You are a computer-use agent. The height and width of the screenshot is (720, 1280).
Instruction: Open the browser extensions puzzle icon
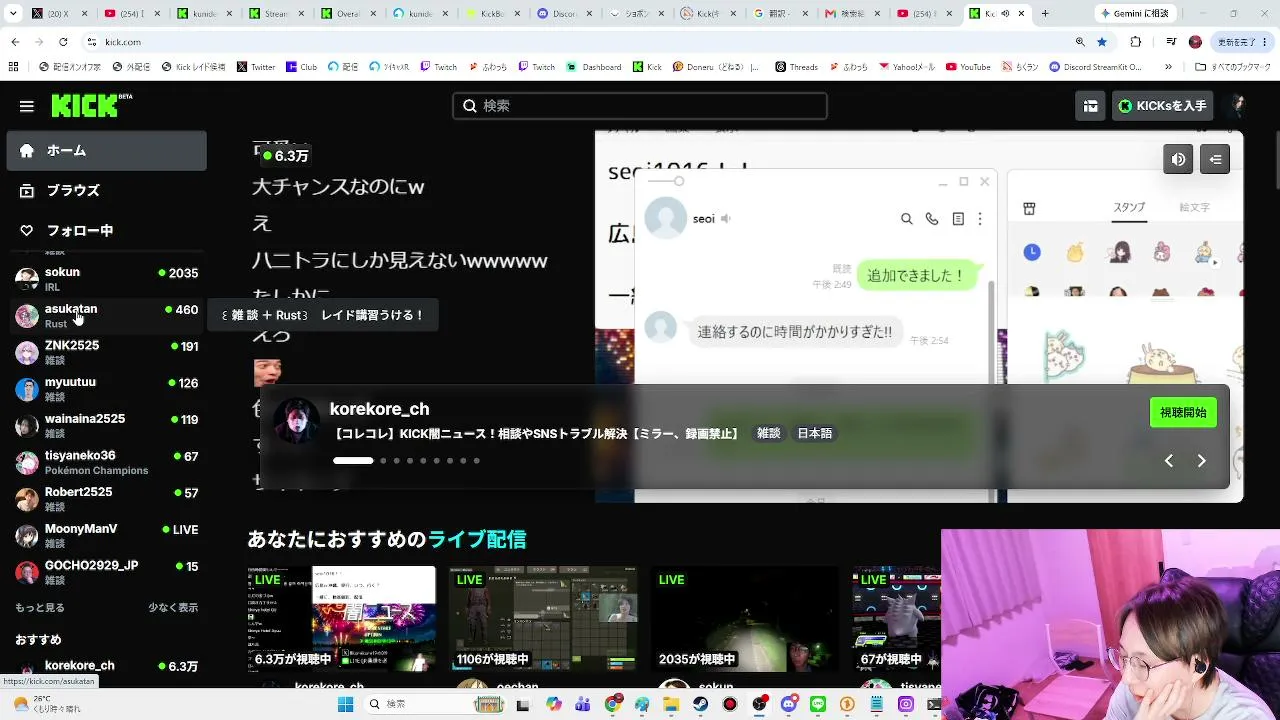1135,42
